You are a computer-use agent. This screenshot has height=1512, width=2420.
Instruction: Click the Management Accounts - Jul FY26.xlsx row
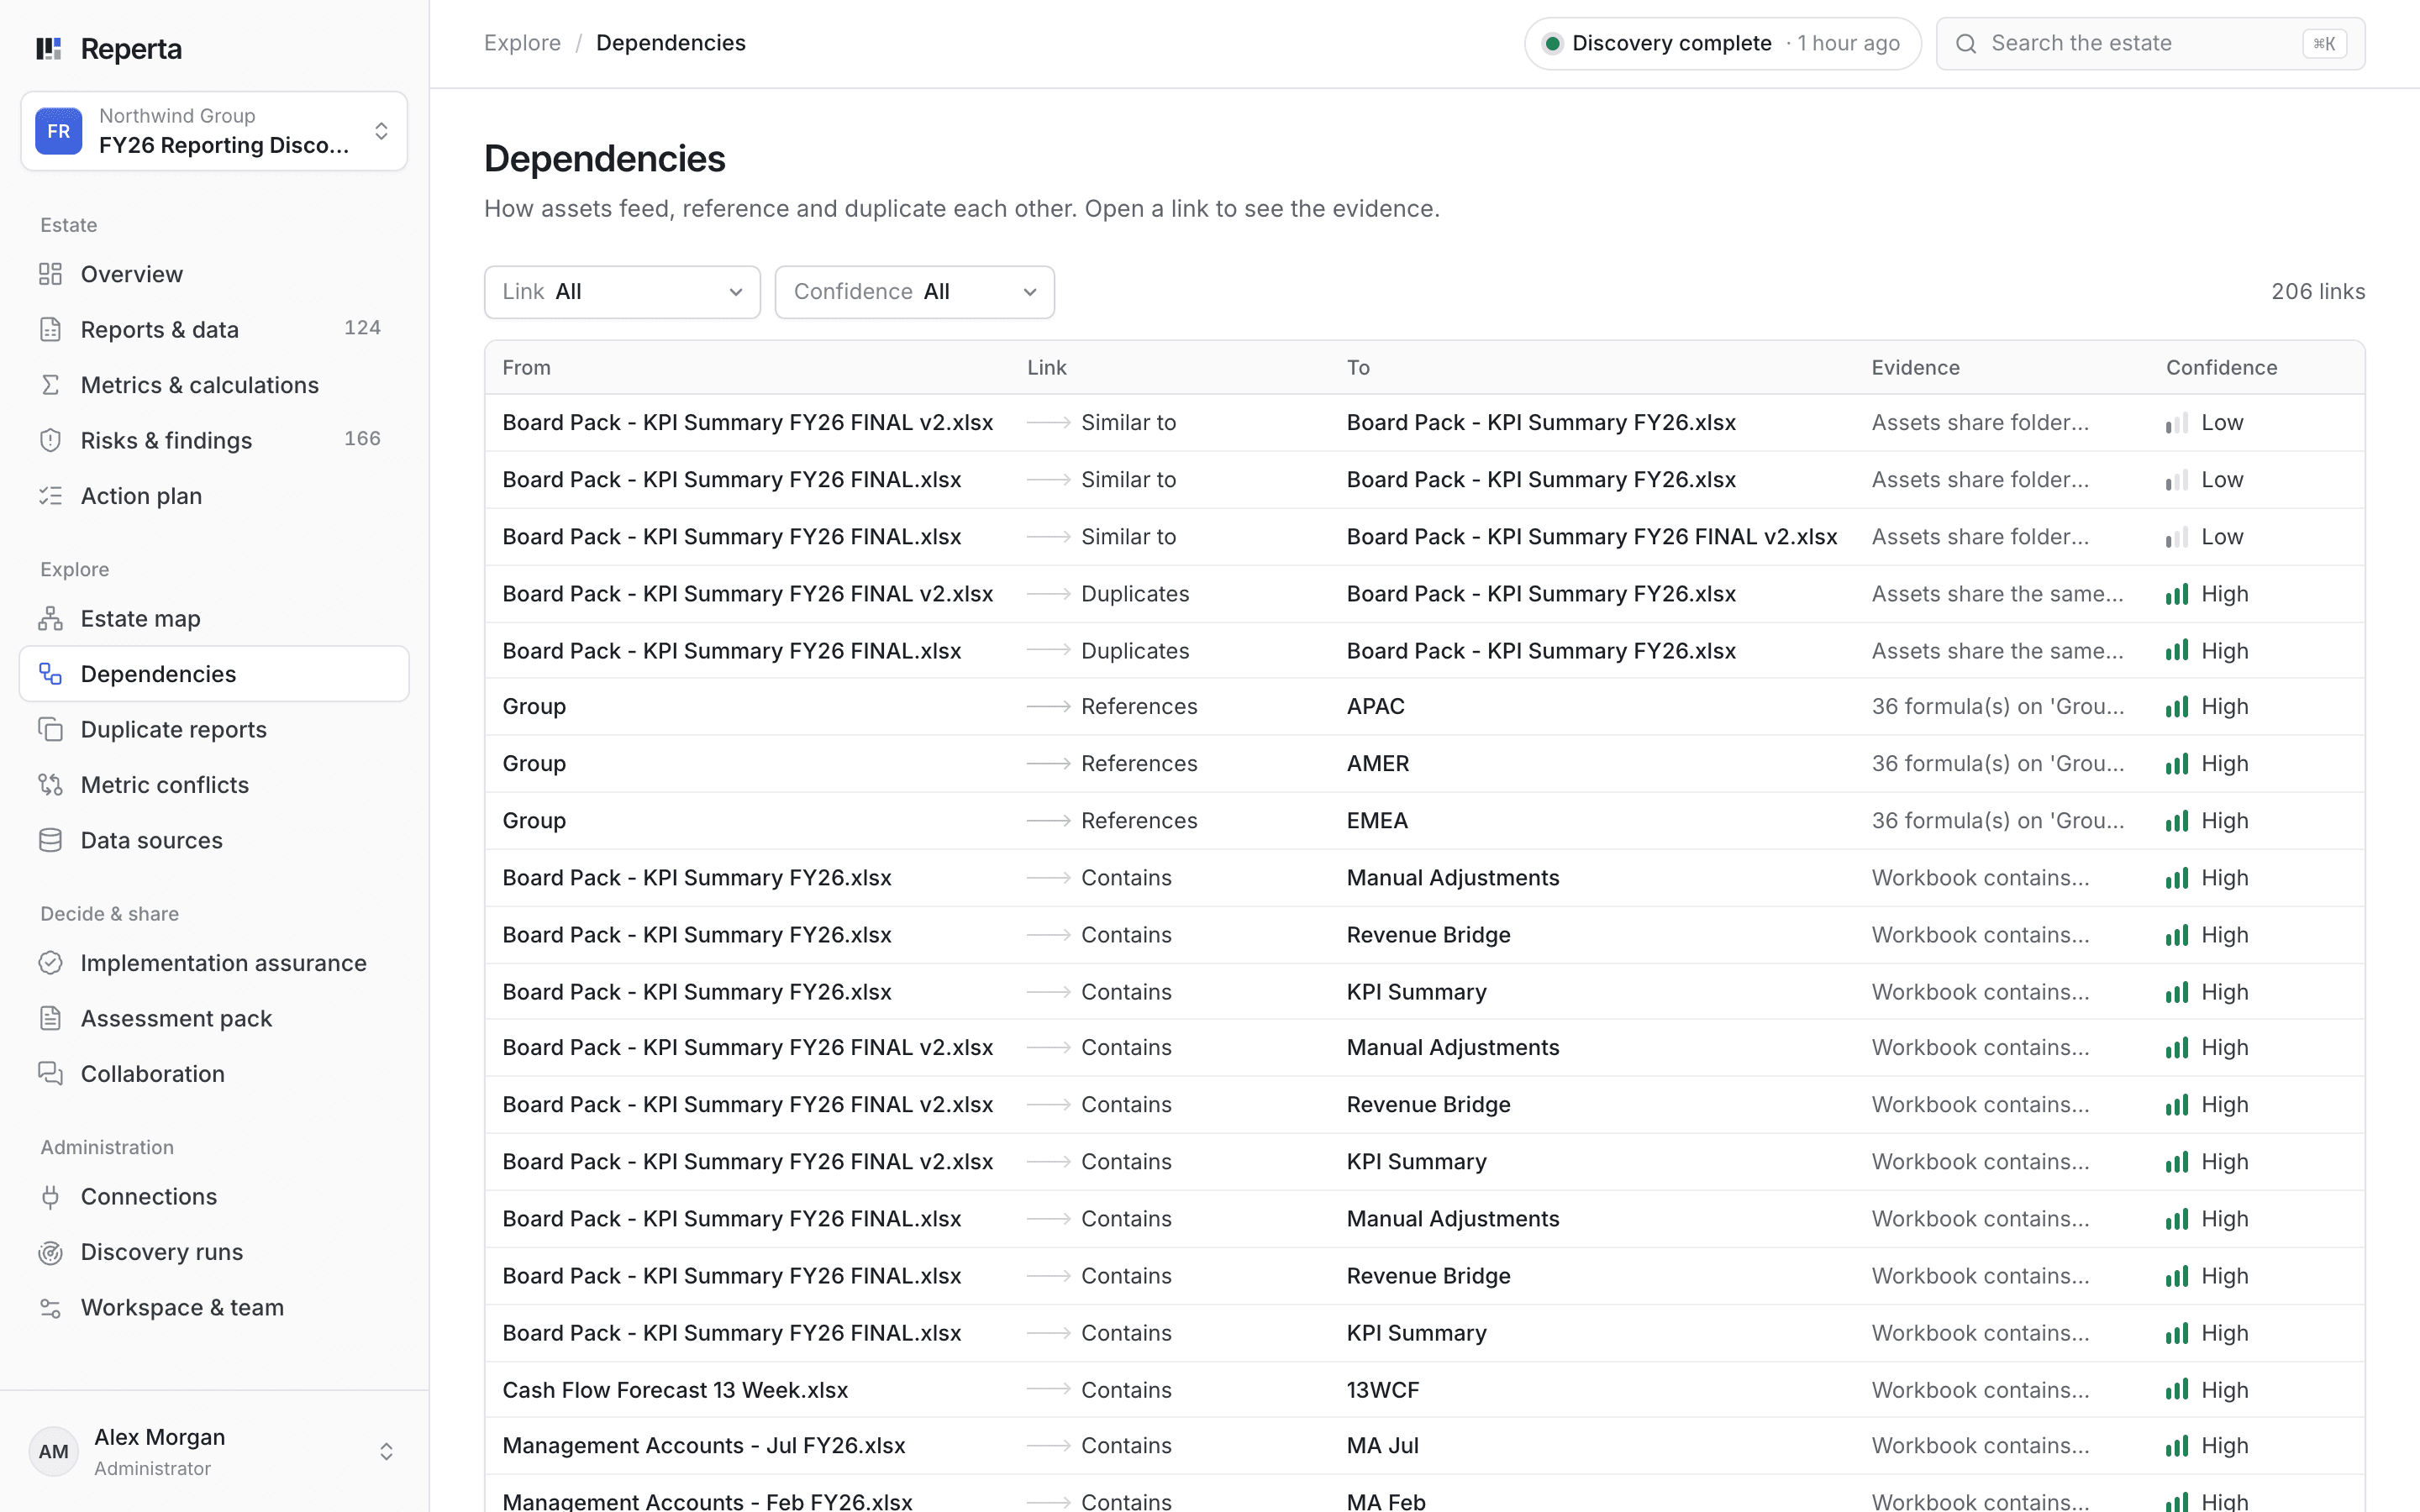[x=1424, y=1446]
